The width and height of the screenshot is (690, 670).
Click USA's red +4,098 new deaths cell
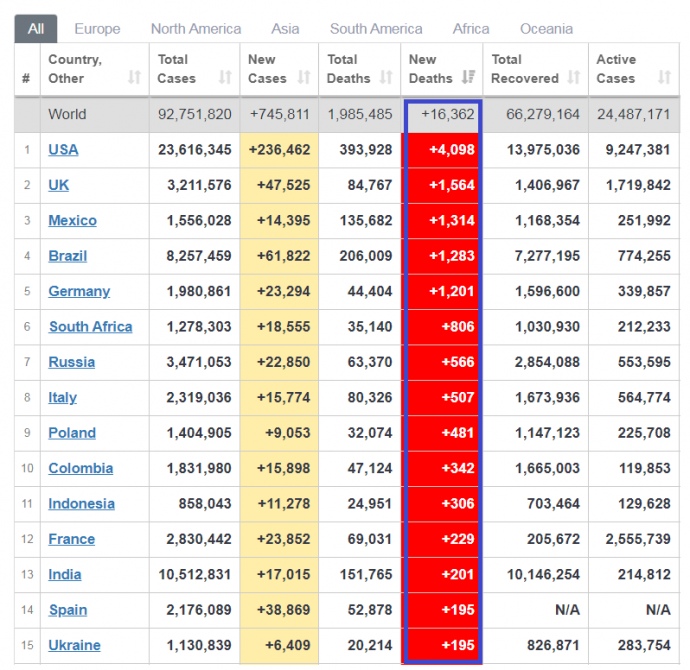pos(441,150)
